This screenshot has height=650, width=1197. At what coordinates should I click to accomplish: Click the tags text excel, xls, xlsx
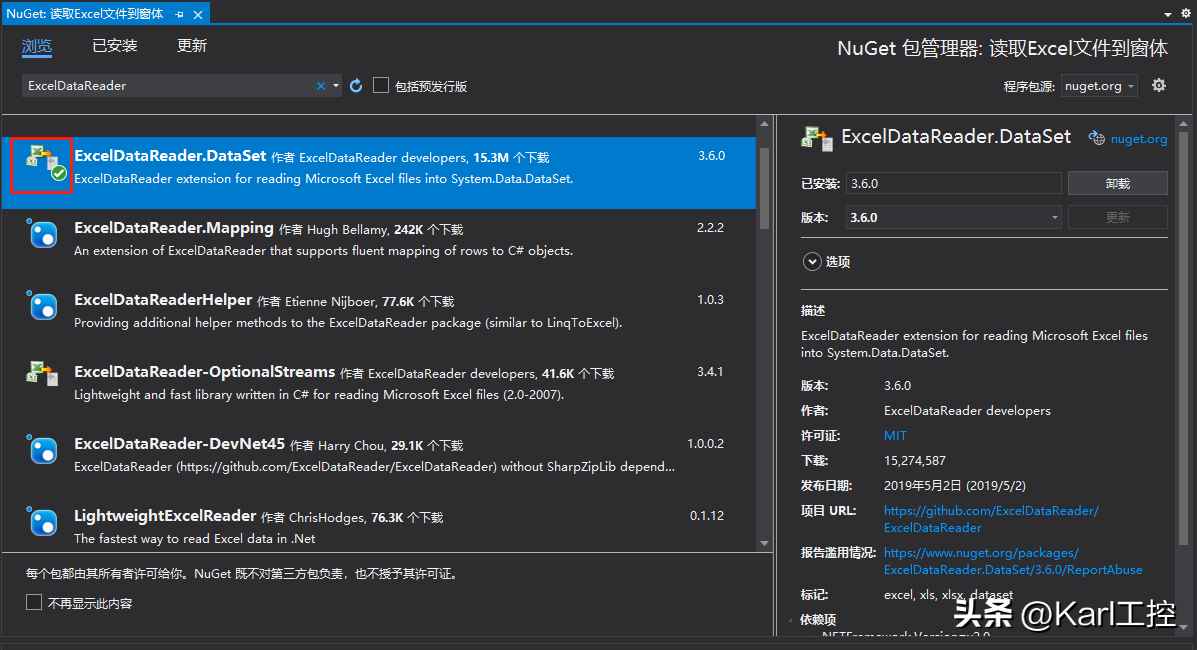[x=948, y=595]
